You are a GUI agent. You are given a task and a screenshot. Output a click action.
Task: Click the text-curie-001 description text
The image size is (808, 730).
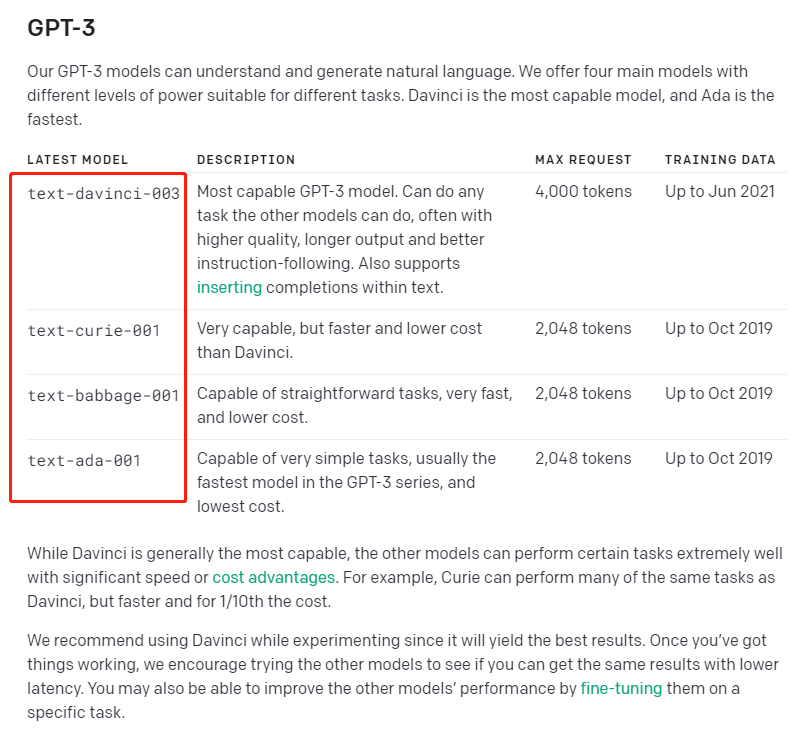(339, 340)
